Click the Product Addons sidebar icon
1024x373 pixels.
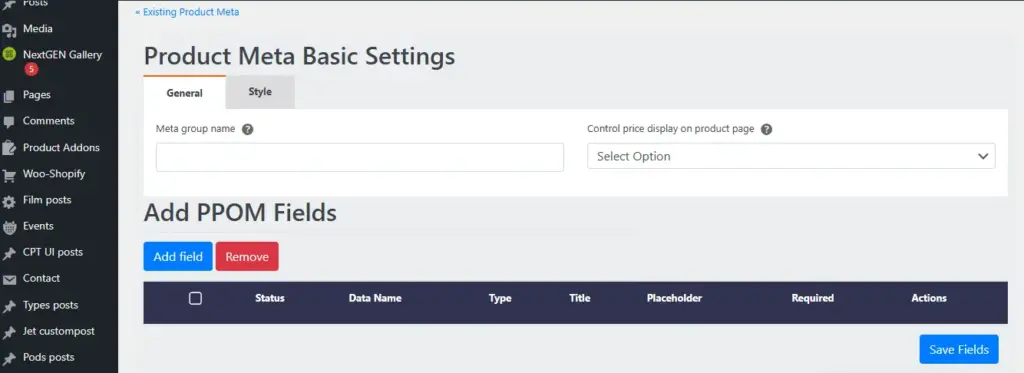8,148
